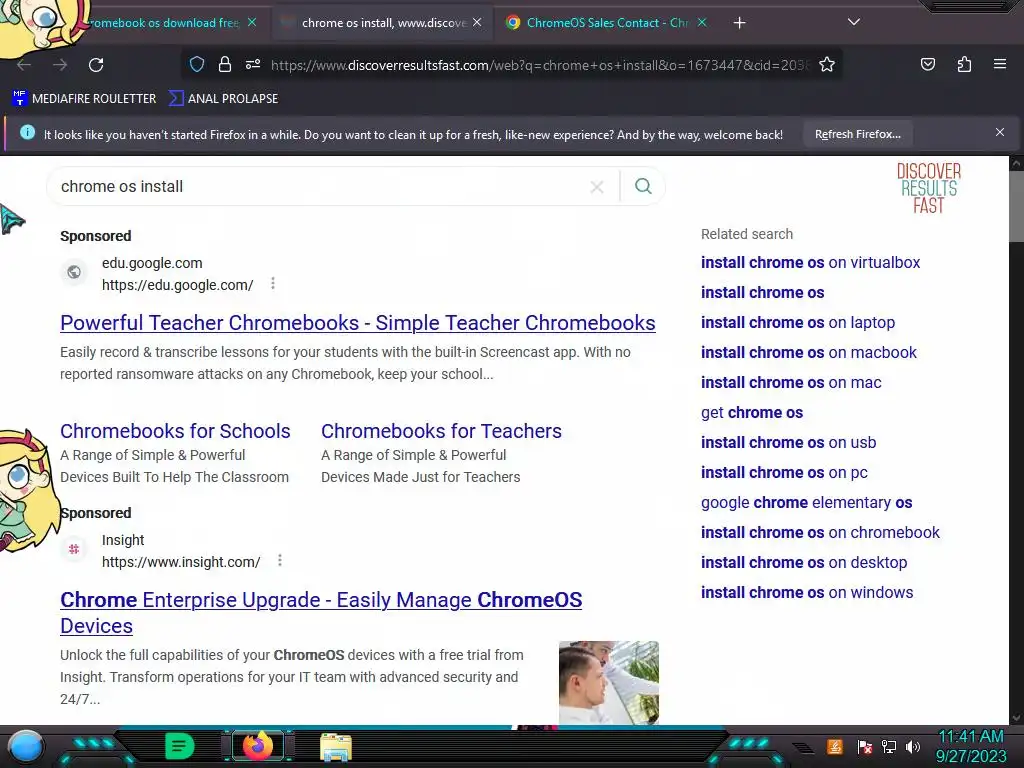
Task: Click the https://edu.google.com/ URL text
Action: point(178,285)
